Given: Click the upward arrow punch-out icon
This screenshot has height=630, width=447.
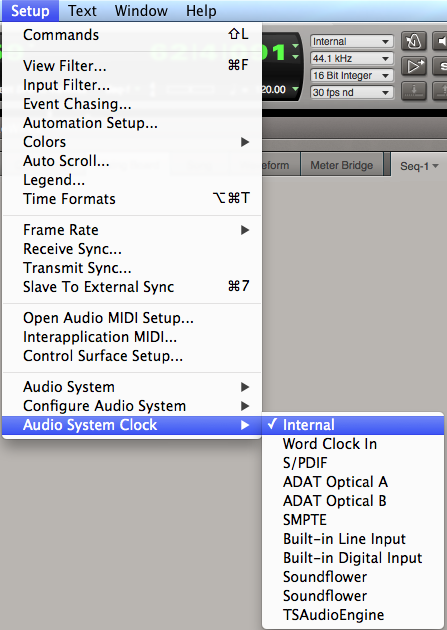Looking at the screenshot, I should coord(440,91).
